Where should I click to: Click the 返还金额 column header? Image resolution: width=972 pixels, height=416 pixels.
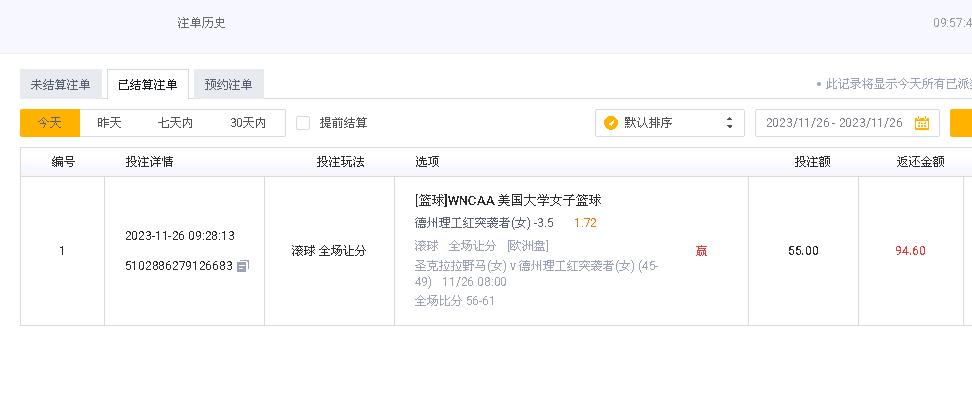920,162
